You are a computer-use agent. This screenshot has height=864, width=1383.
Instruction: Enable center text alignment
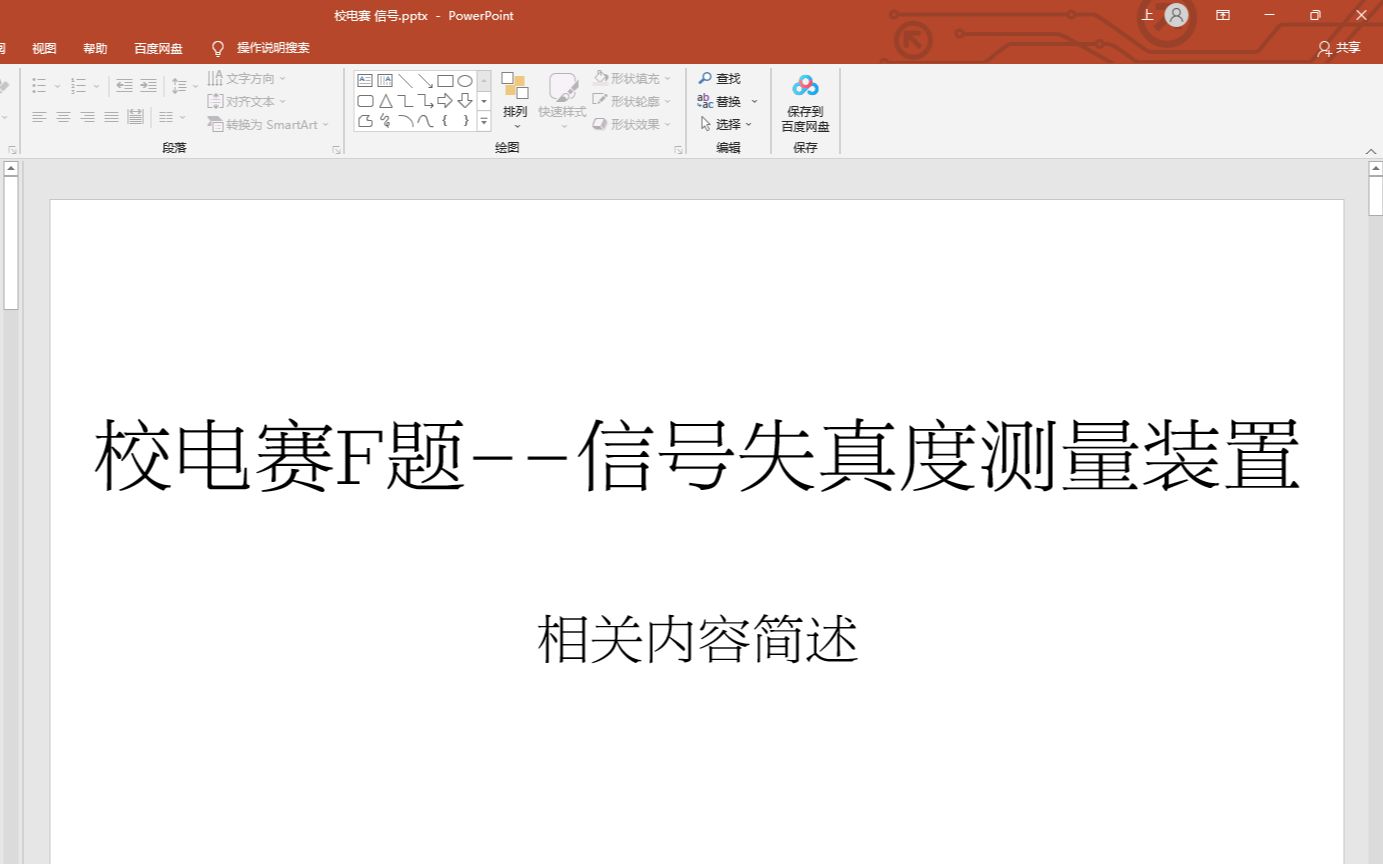click(x=63, y=117)
